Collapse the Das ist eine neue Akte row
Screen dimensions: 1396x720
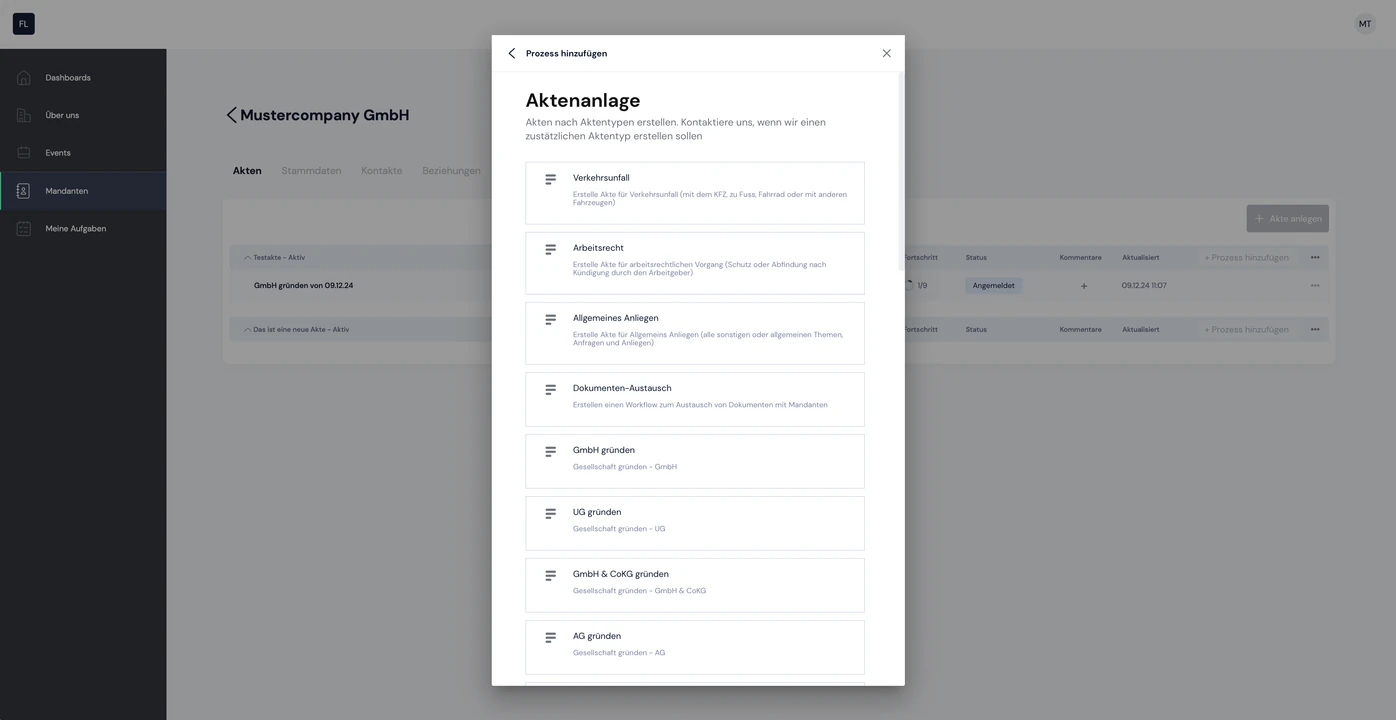[247, 330]
